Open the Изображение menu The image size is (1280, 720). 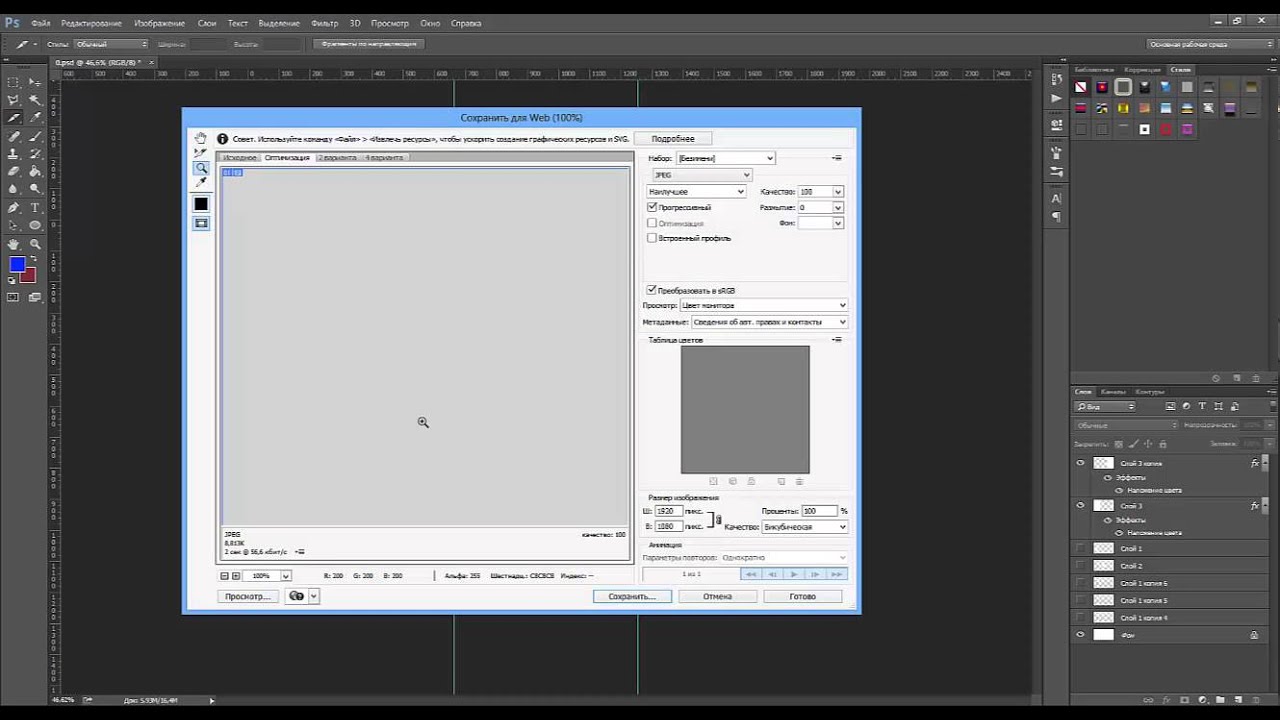point(159,23)
